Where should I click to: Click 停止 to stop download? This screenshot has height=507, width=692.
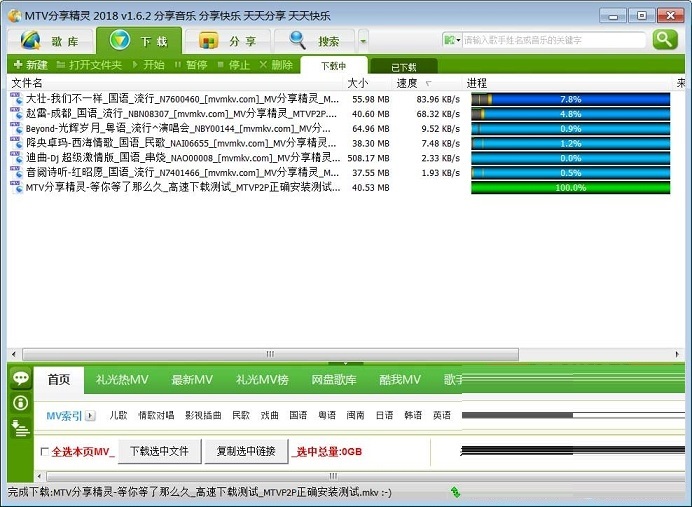[x=234, y=65]
